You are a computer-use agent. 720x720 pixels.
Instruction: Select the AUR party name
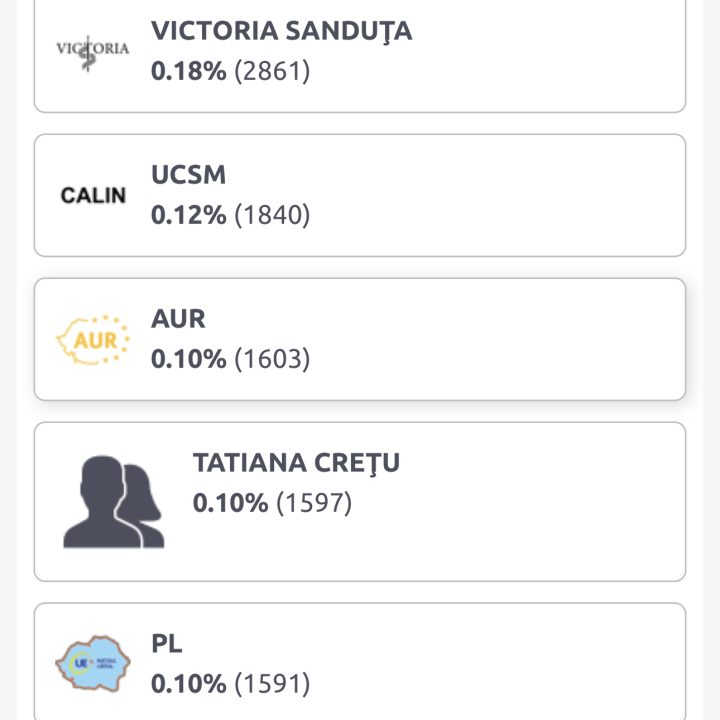tap(178, 319)
